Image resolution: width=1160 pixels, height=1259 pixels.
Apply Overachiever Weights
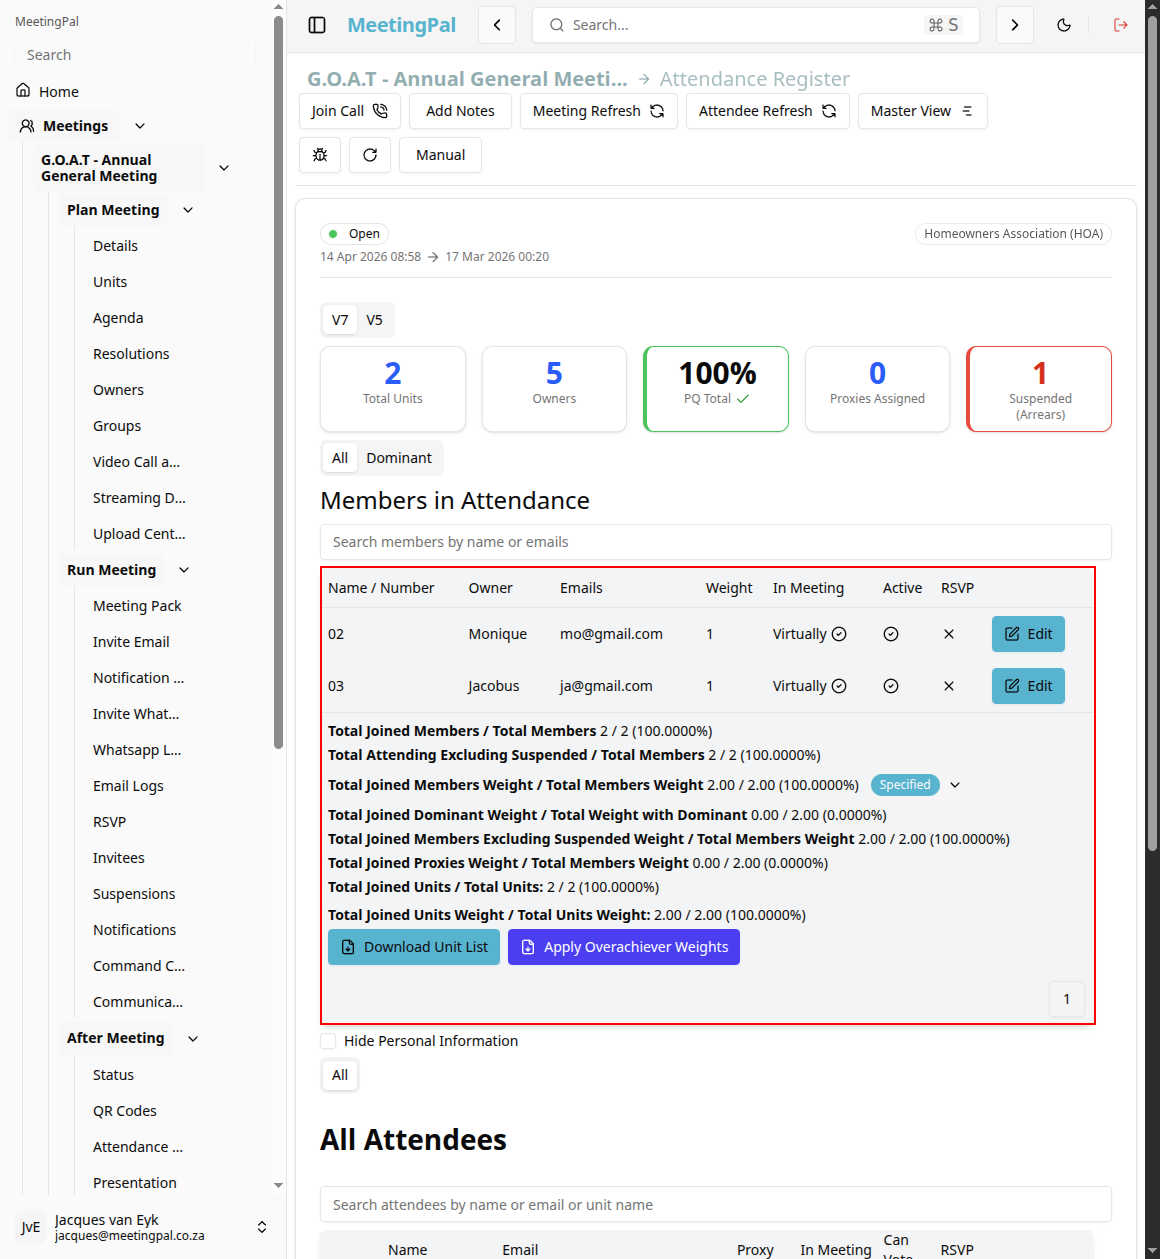pos(624,947)
